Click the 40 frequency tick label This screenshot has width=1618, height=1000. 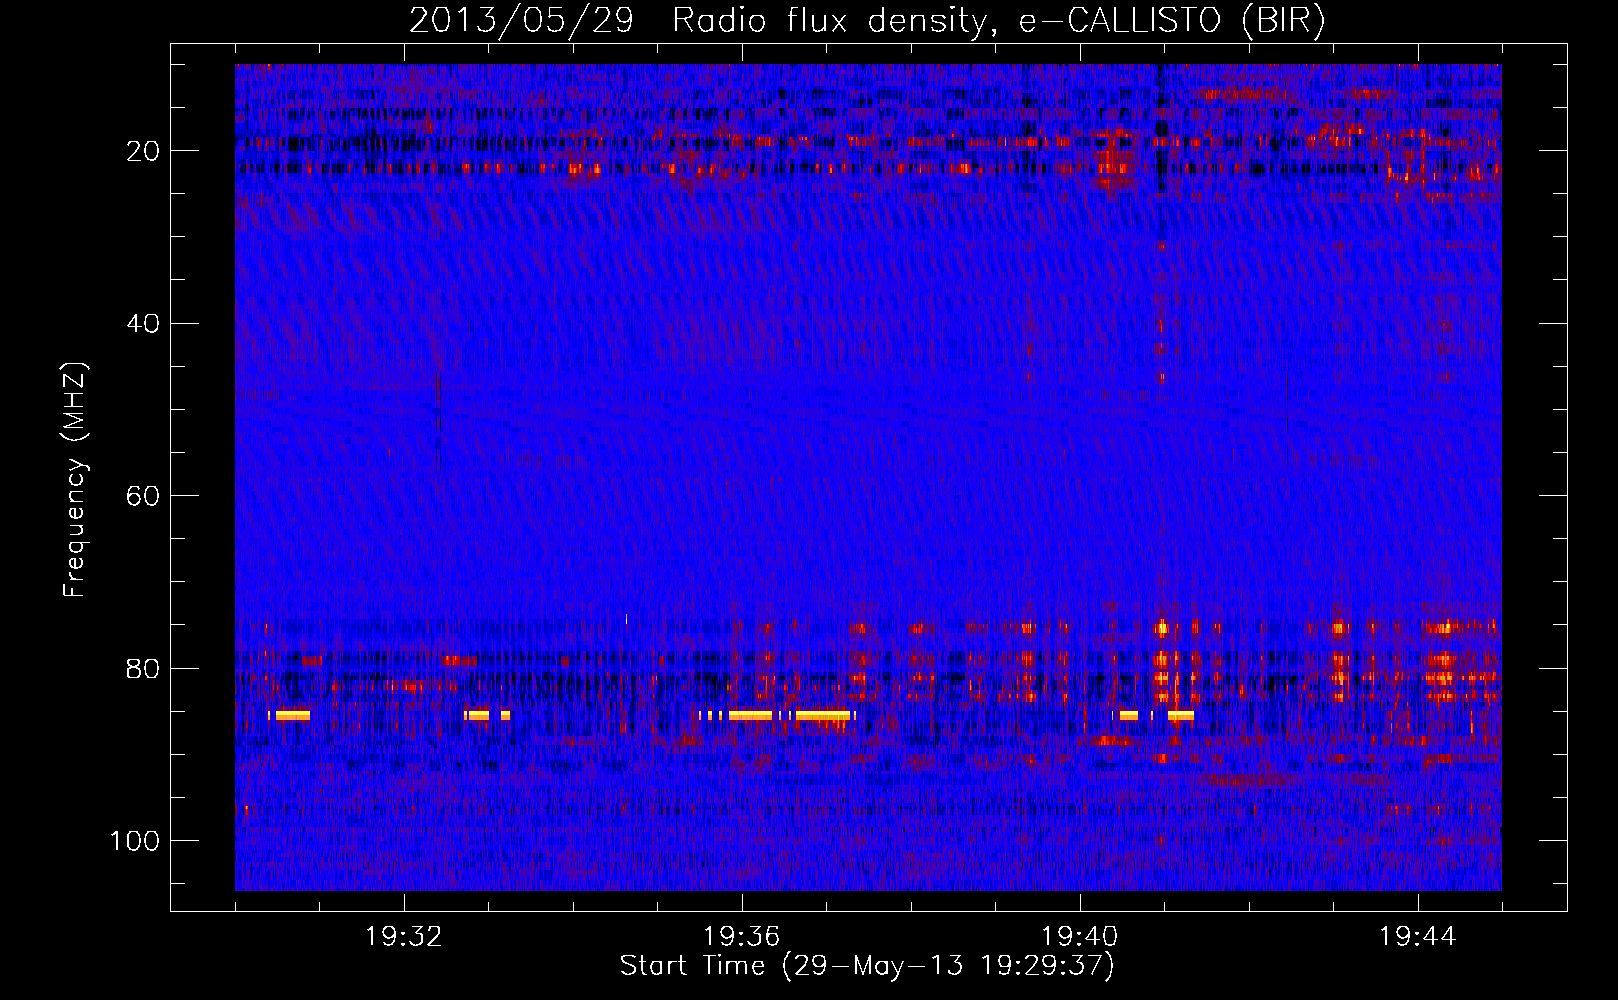click(x=144, y=324)
